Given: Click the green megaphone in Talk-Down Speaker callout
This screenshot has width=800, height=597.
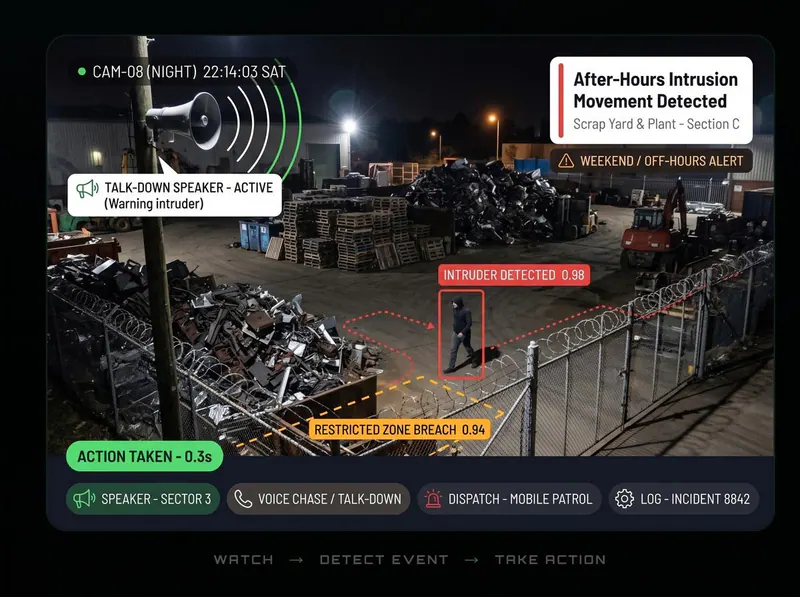Looking at the screenshot, I should coord(87,189).
